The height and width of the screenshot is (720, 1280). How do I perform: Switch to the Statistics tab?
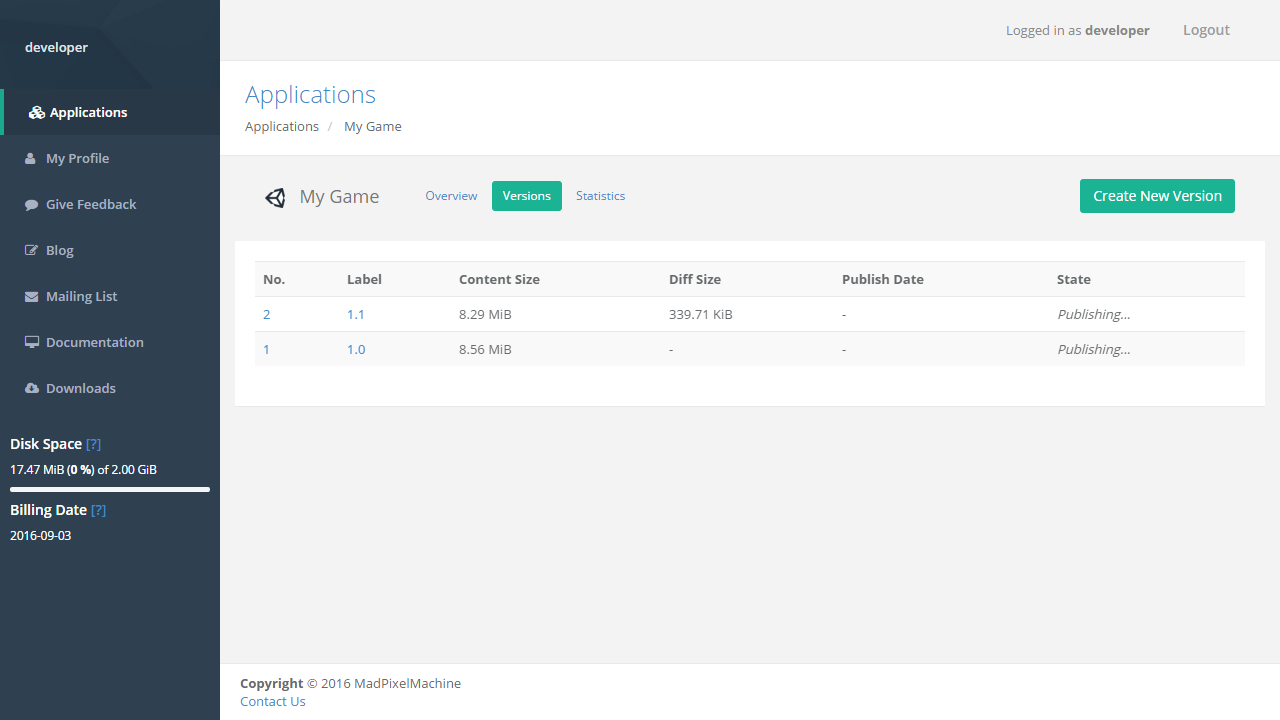click(x=600, y=196)
